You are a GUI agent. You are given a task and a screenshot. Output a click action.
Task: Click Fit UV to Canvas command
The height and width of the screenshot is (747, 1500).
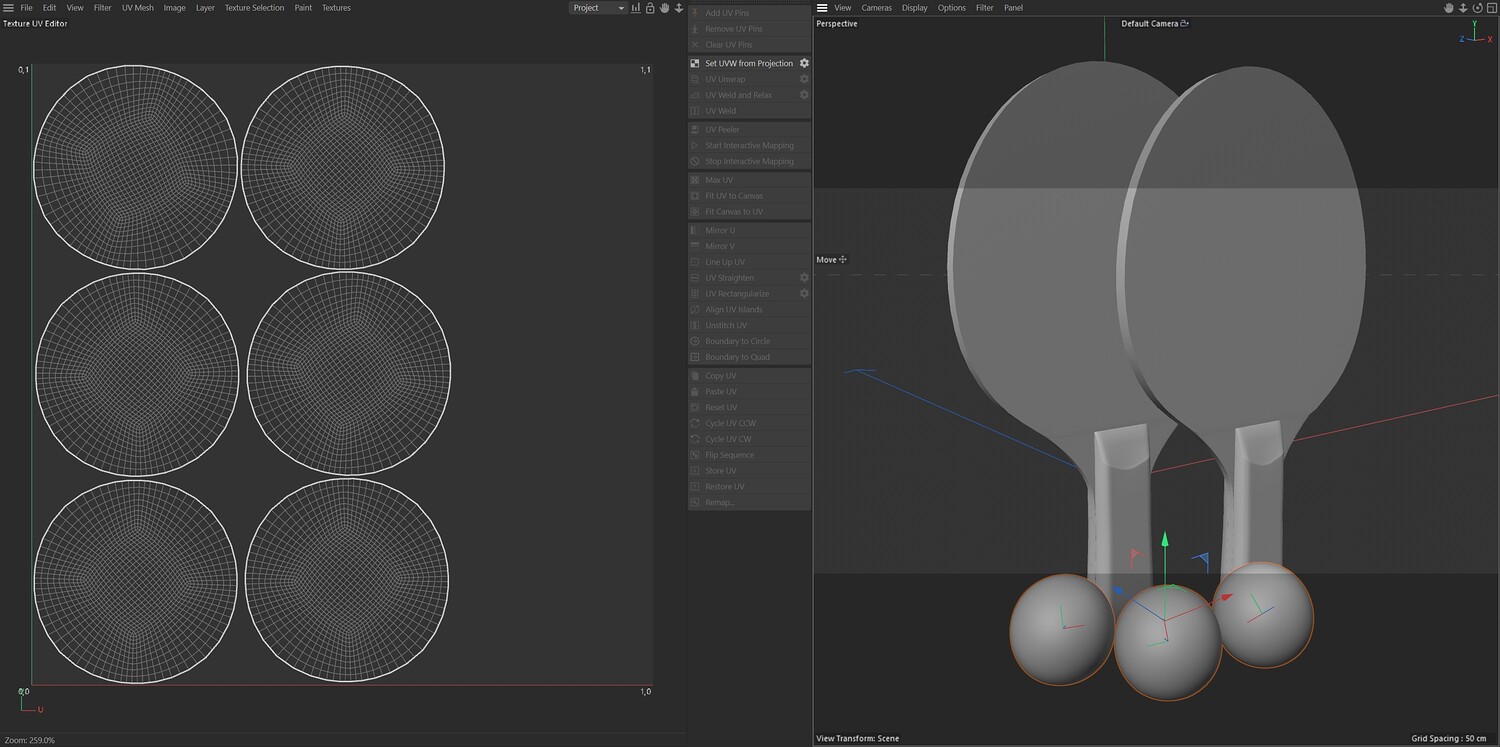734,196
